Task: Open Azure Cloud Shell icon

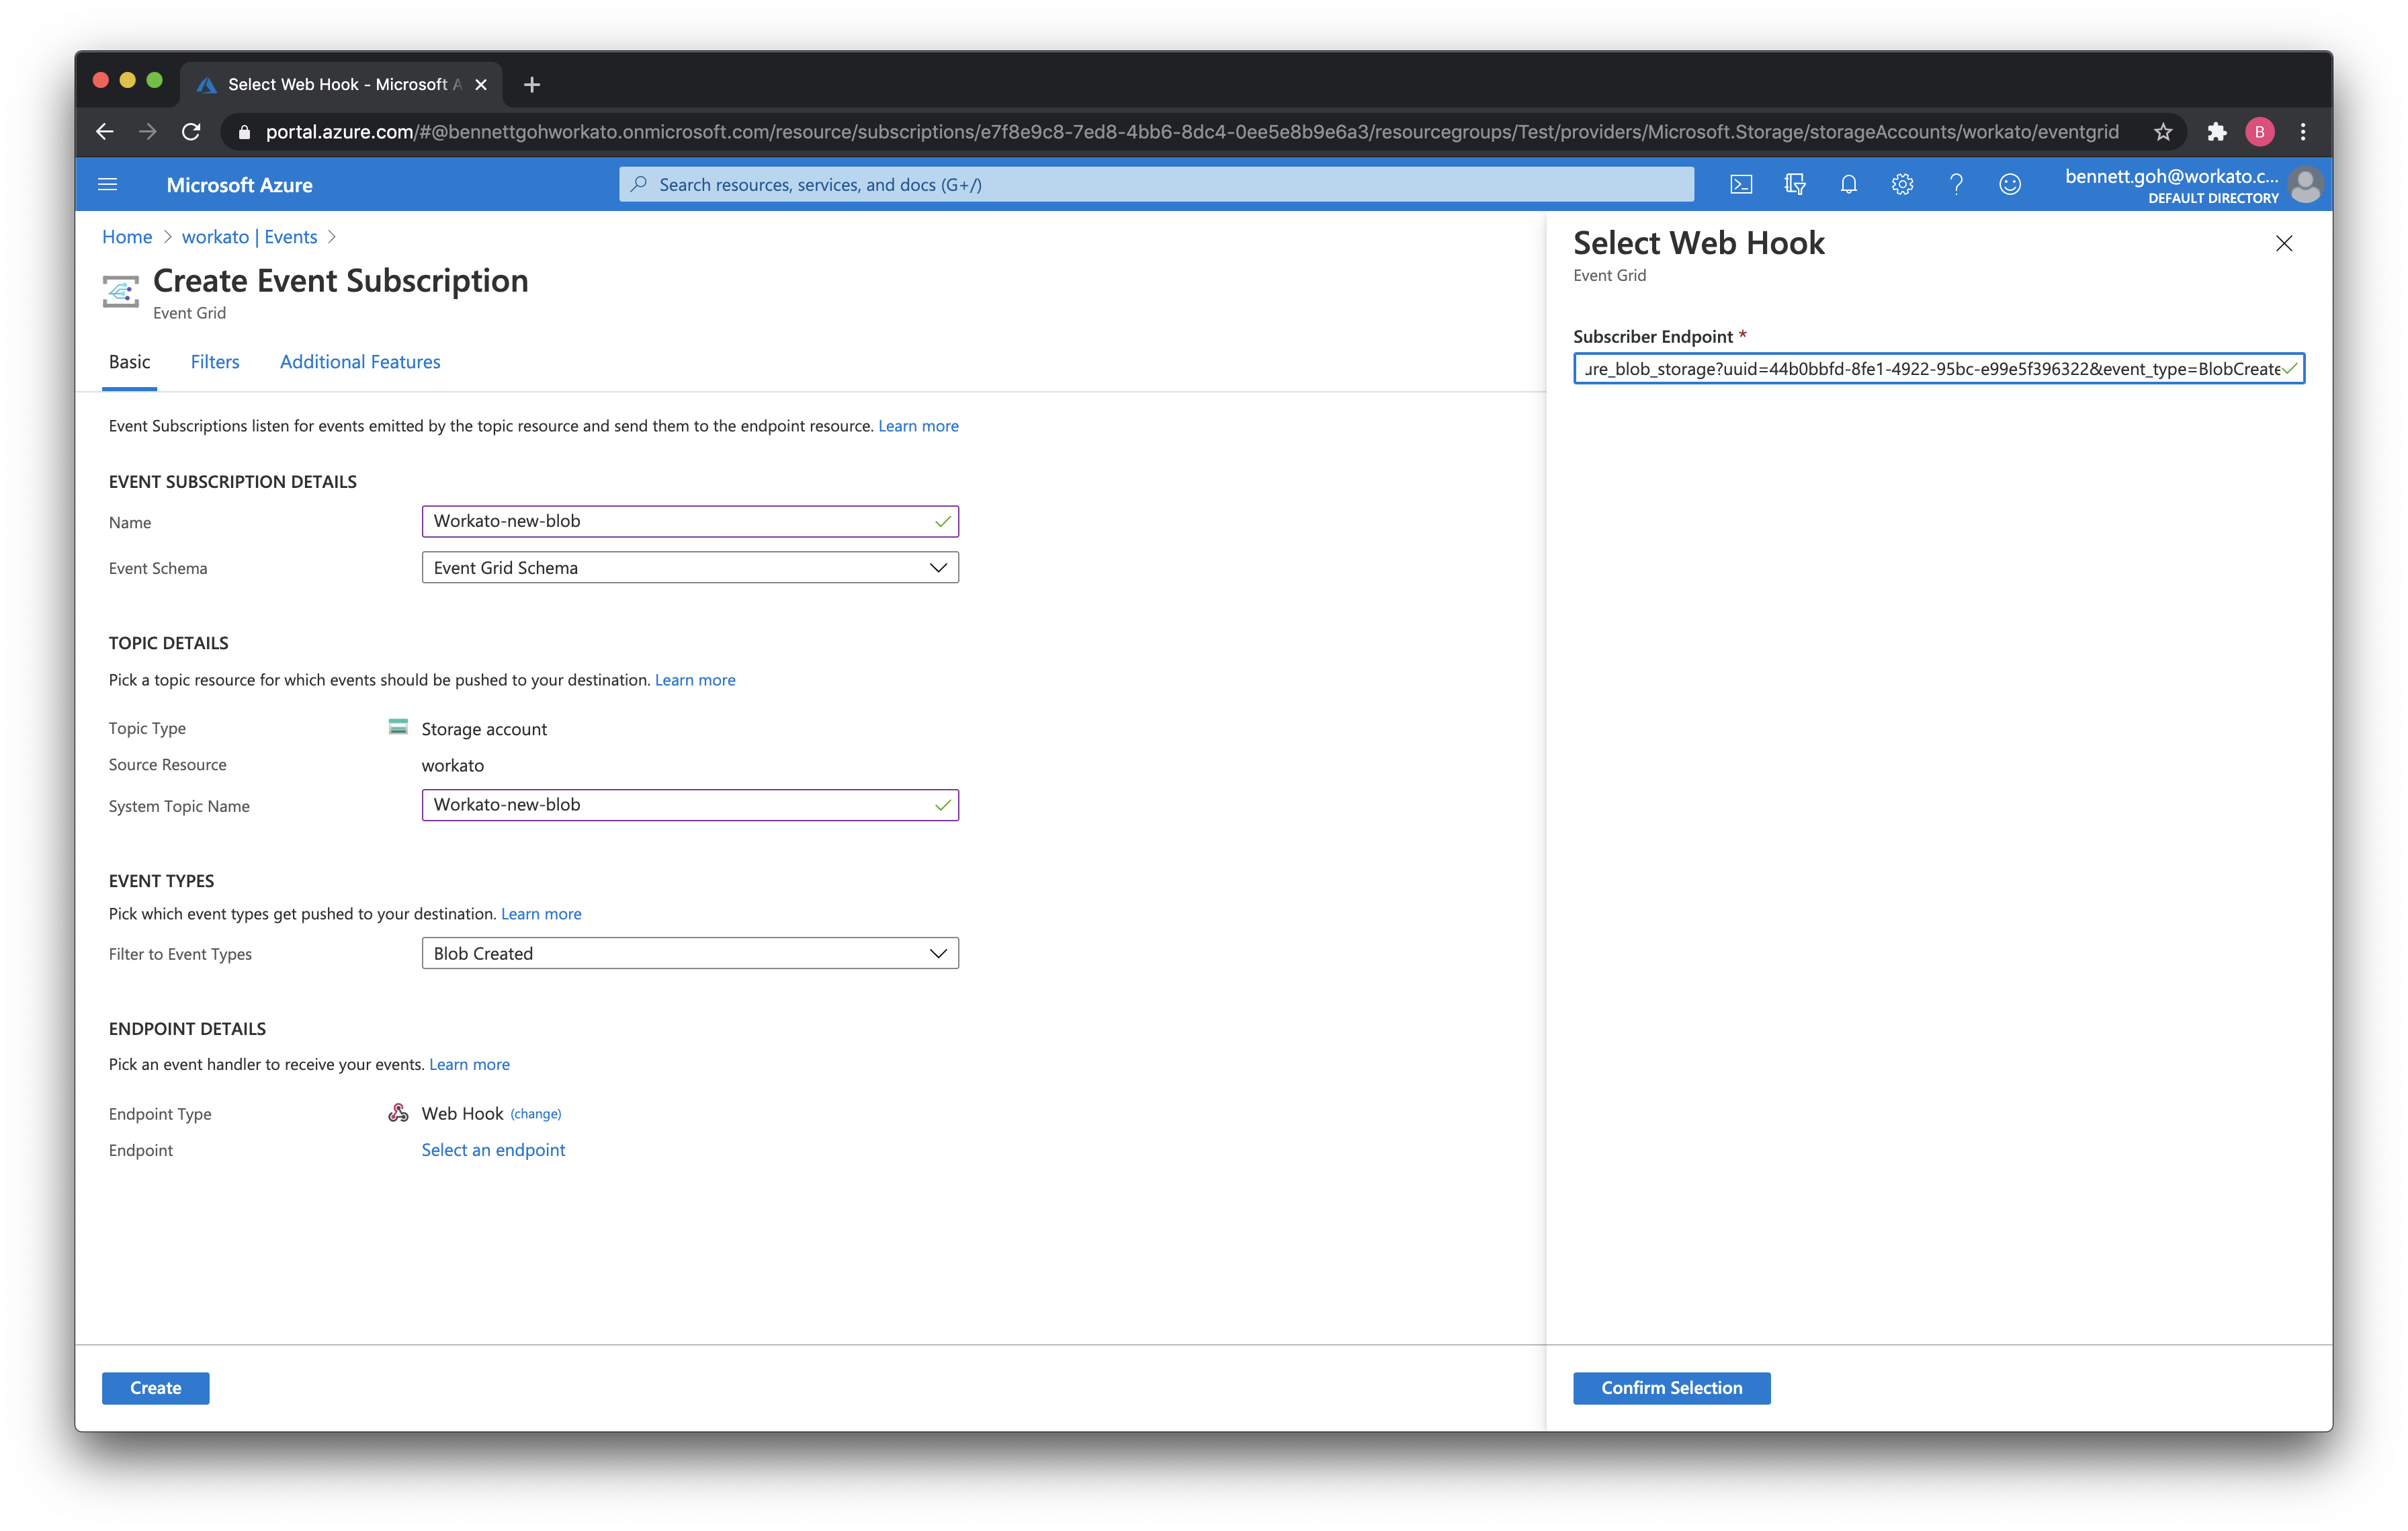Action: (1741, 185)
